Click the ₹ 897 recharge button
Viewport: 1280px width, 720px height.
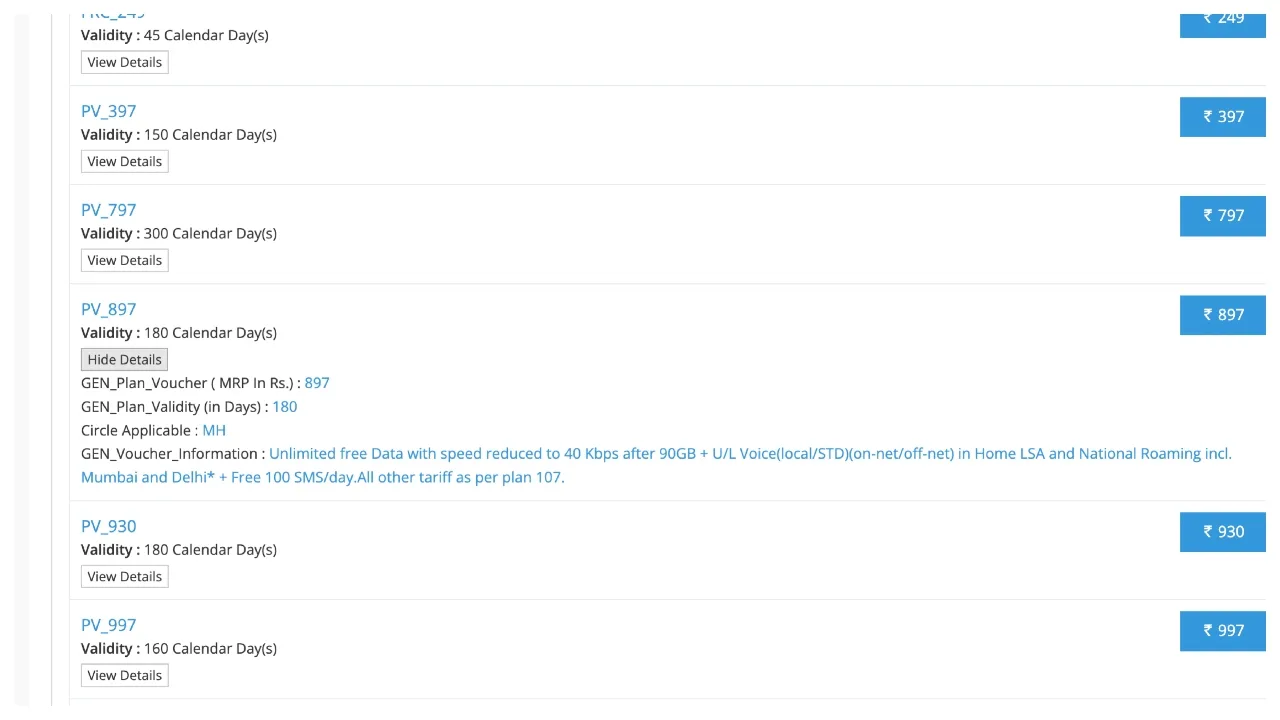(1223, 315)
